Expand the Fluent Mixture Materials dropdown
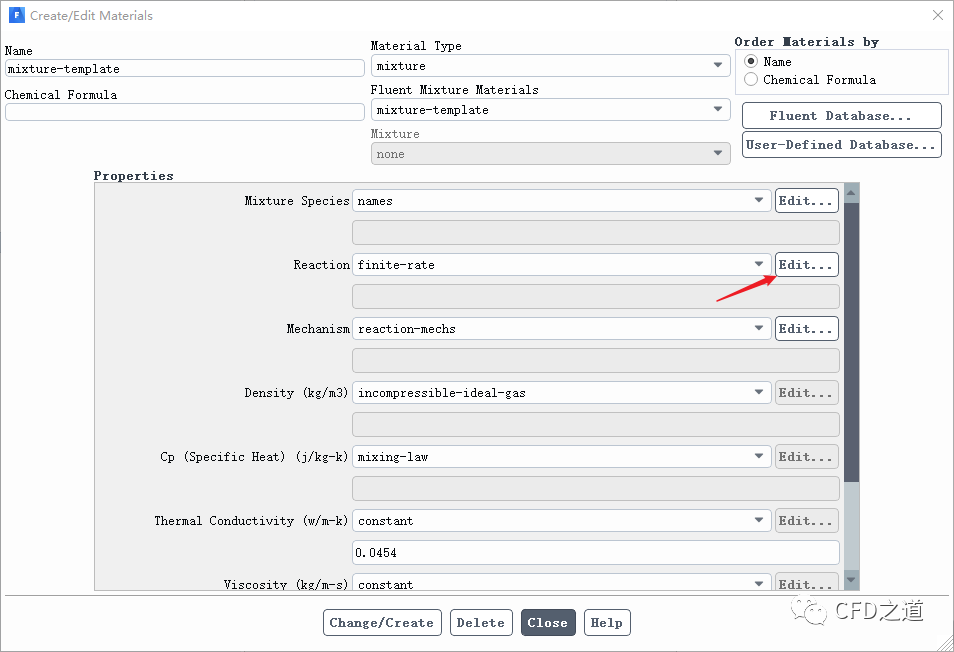This screenshot has width=954, height=652. pyautogui.click(x=549, y=110)
